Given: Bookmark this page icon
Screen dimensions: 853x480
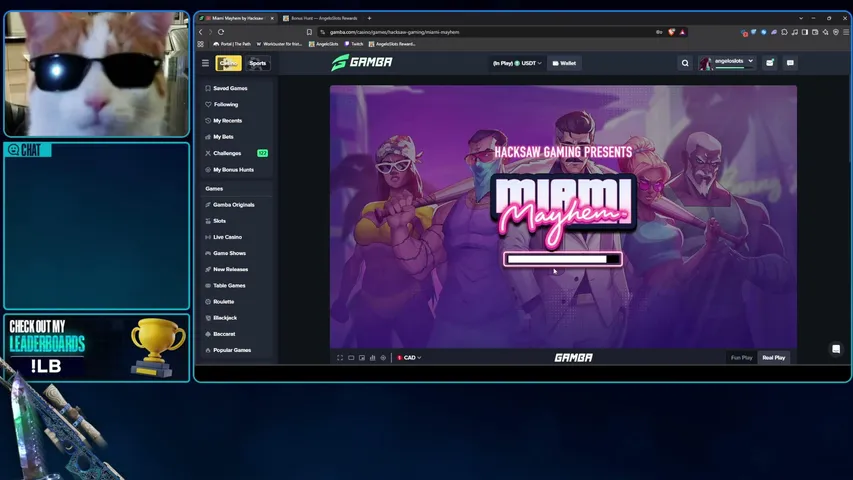Looking at the screenshot, I should tap(309, 32).
